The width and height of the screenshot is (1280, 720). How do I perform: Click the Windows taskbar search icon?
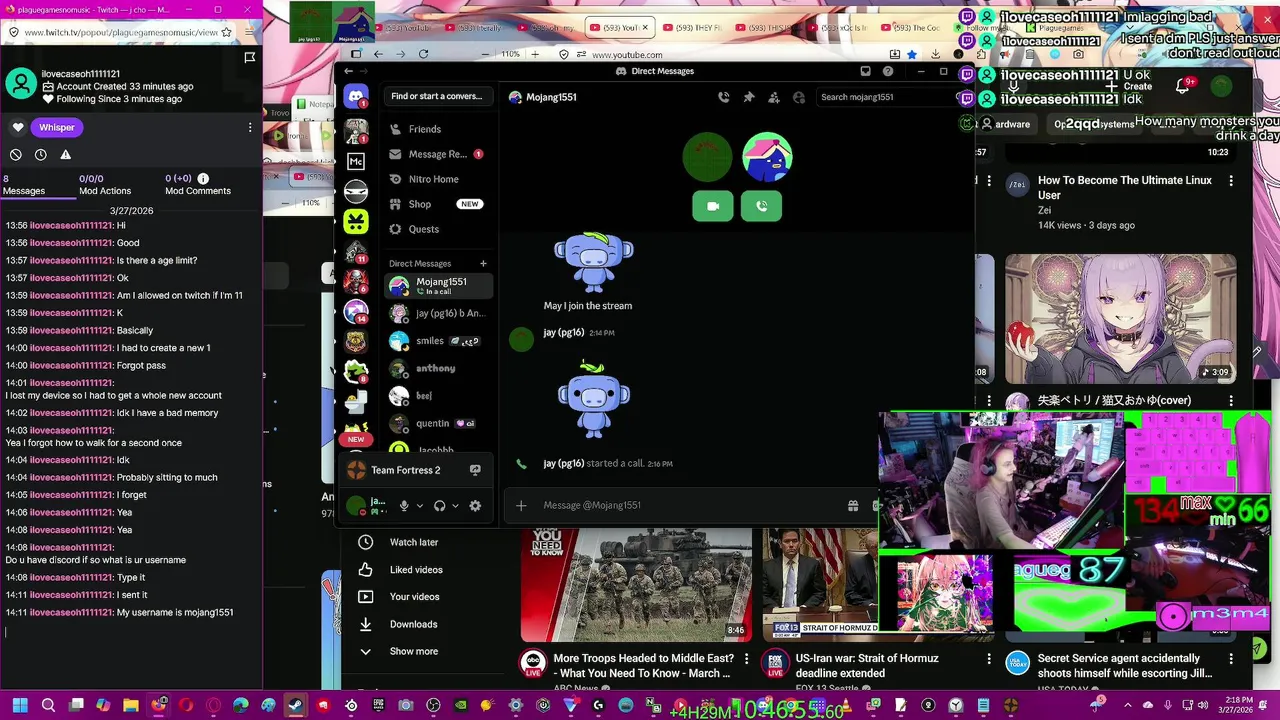point(48,705)
